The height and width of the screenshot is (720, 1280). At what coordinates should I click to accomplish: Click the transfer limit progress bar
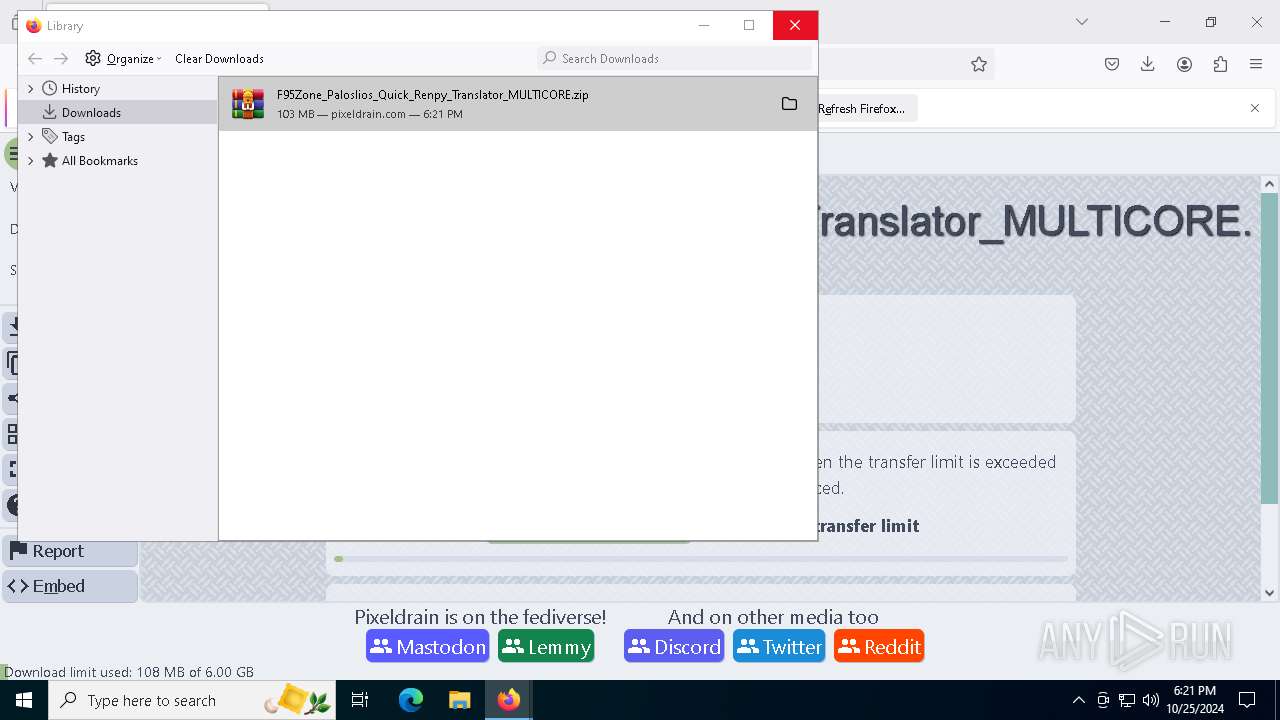[702, 559]
